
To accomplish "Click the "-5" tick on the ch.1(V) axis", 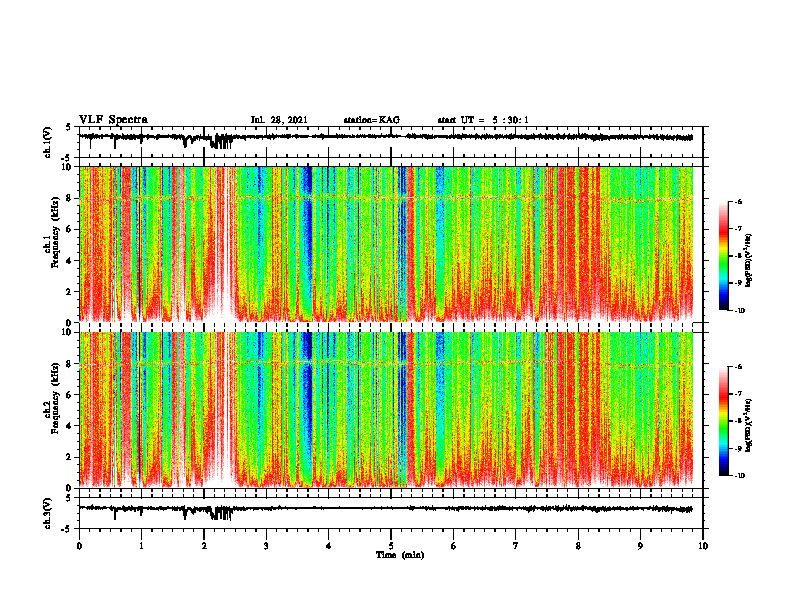I will tap(68, 158).
